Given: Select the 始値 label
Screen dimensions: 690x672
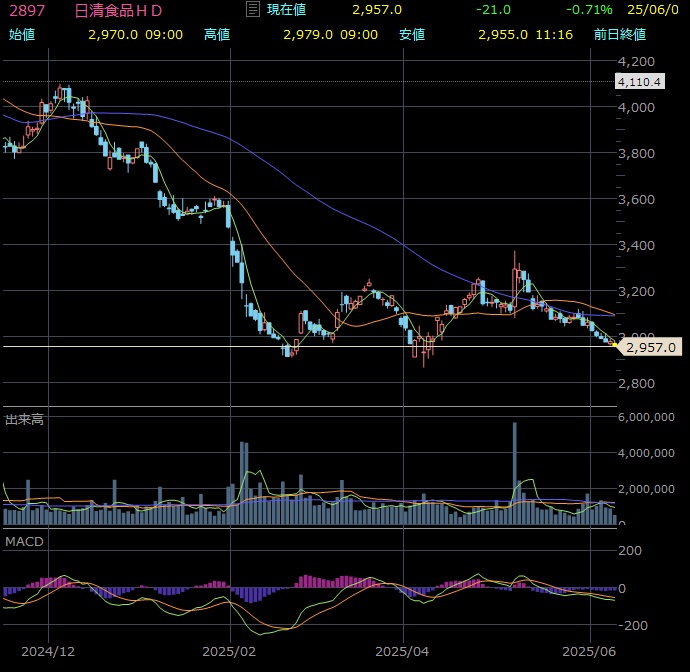Looking at the screenshot, I should click(x=22, y=34).
